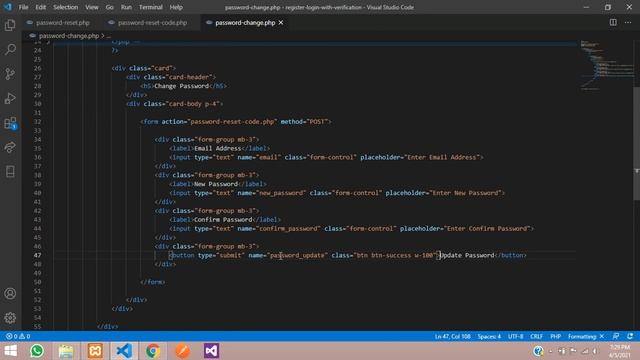Open the Search view in activity bar
This screenshot has height=360, width=640.
[10, 49]
